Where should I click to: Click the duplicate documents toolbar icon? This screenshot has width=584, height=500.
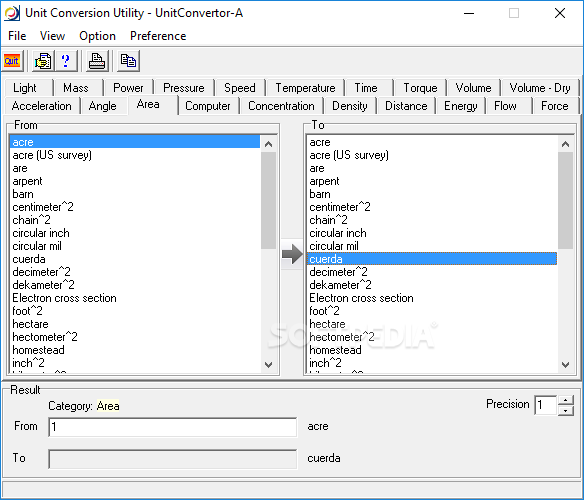tap(128, 61)
